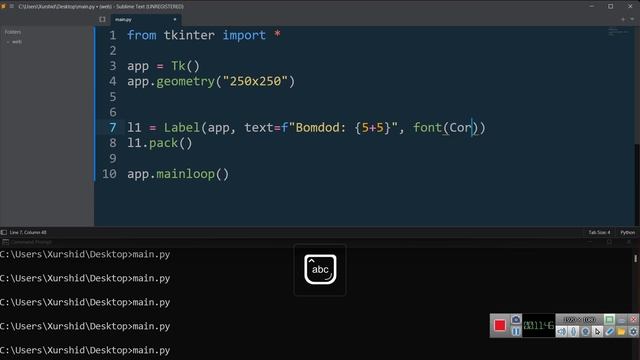
Task: Click the 'geometry' method name on line 4
Action: [185, 82]
